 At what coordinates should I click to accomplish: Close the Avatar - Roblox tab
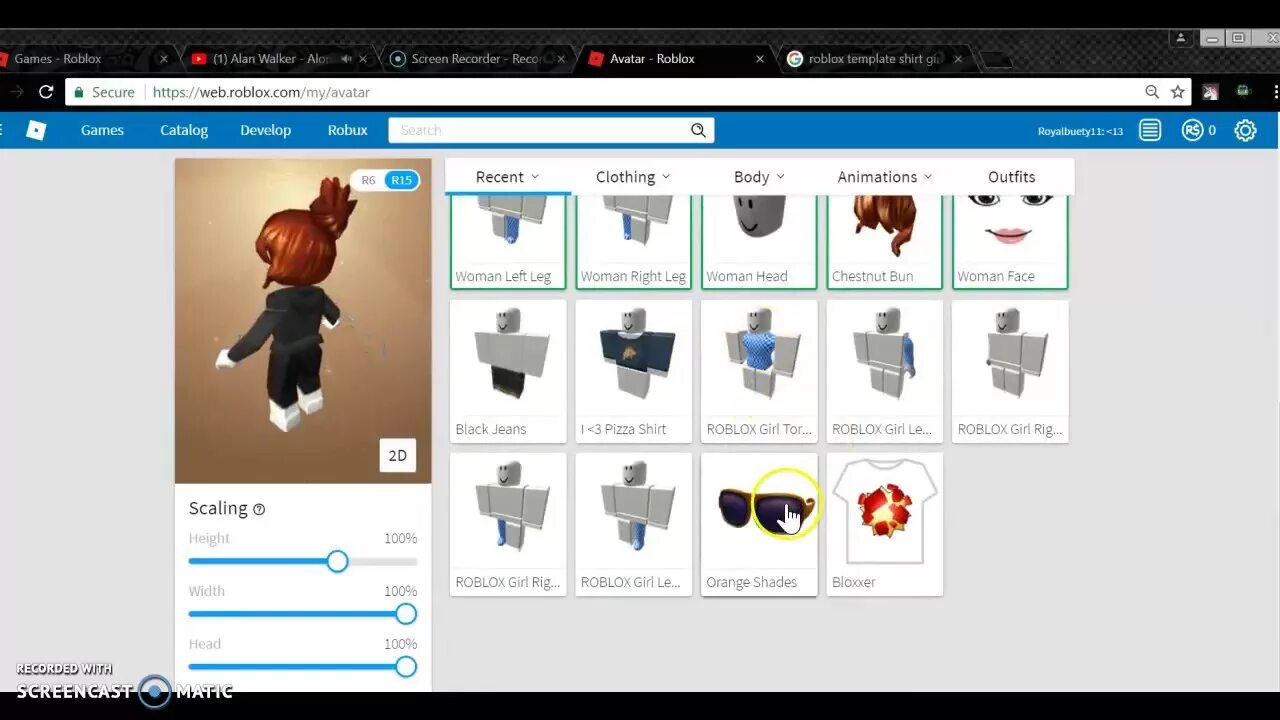coord(760,59)
